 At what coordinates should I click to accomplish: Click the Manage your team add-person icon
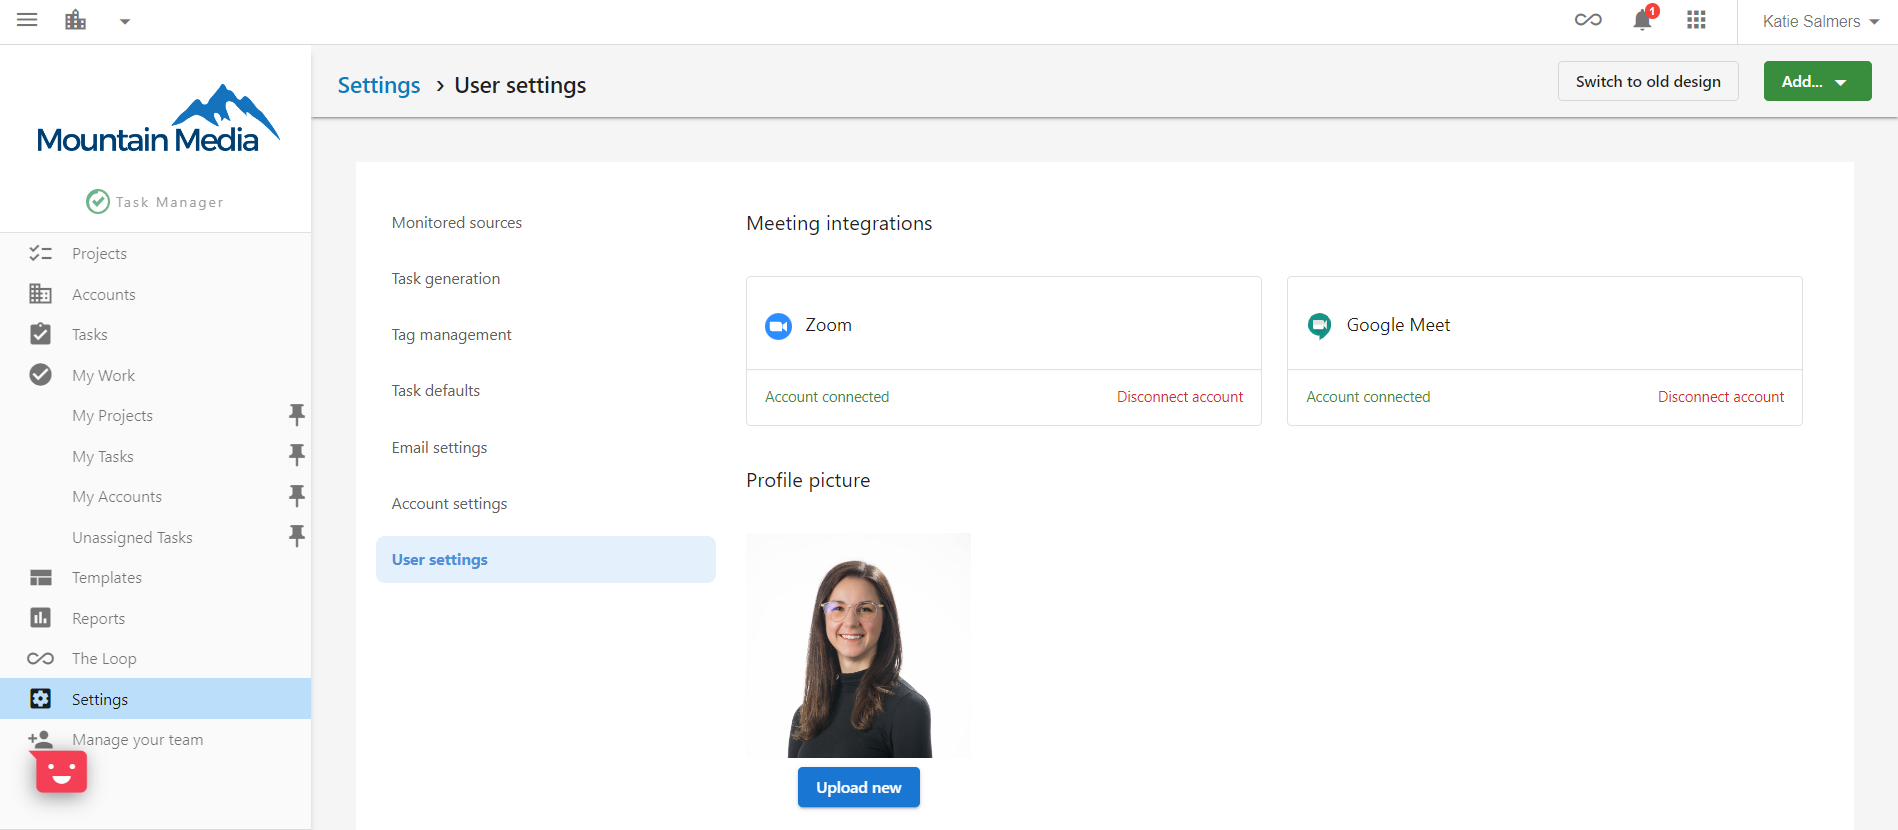[40, 739]
